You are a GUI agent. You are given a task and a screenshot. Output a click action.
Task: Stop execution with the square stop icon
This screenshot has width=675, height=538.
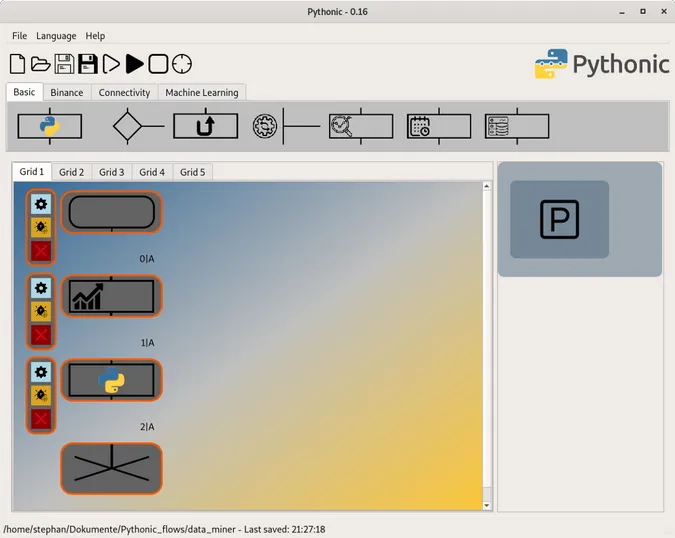click(x=158, y=64)
